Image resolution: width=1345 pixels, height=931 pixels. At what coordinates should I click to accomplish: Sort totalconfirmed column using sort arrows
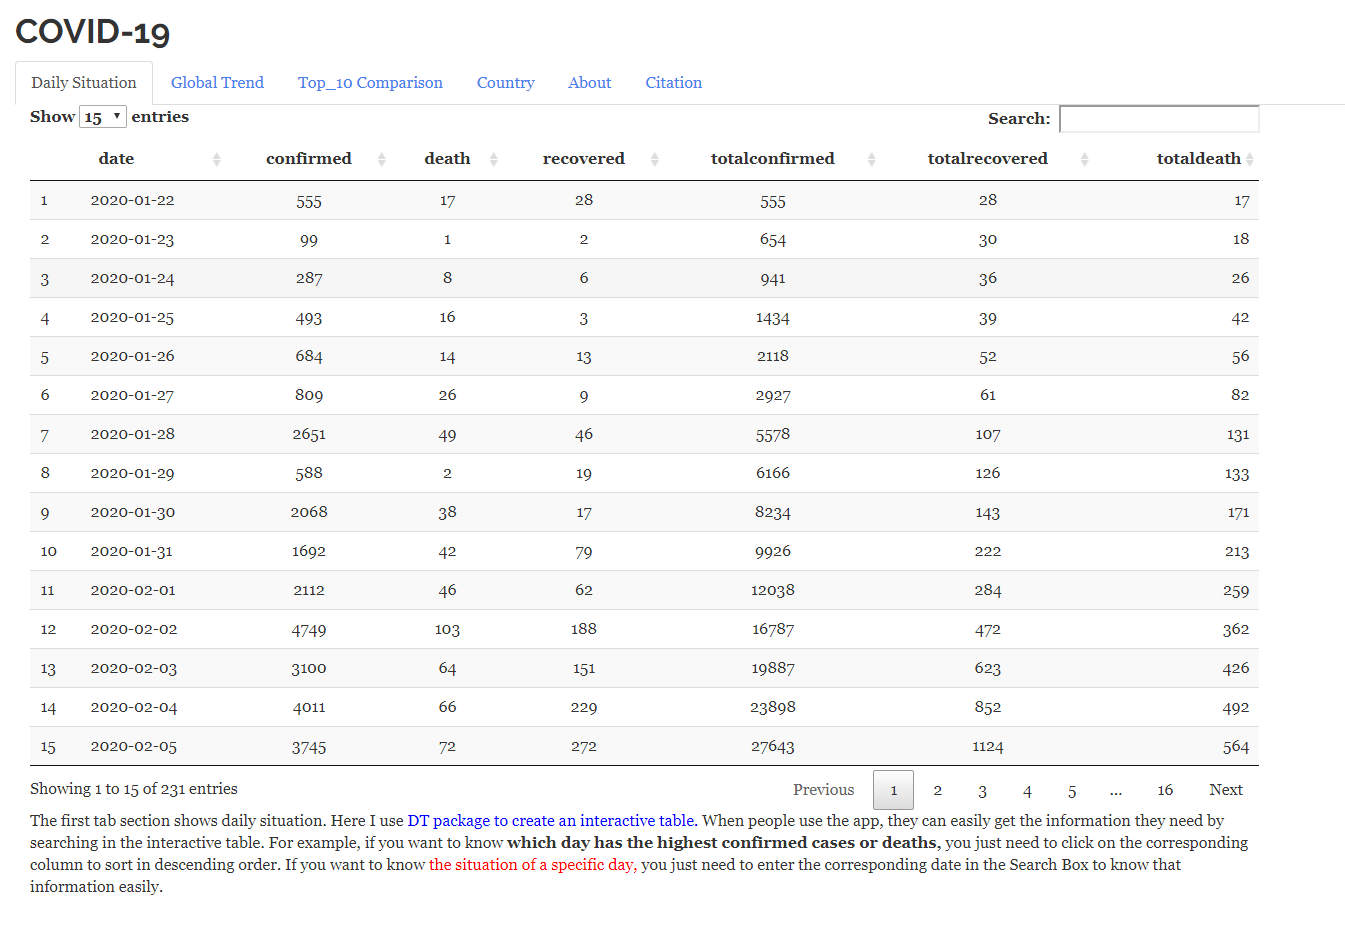(x=871, y=159)
